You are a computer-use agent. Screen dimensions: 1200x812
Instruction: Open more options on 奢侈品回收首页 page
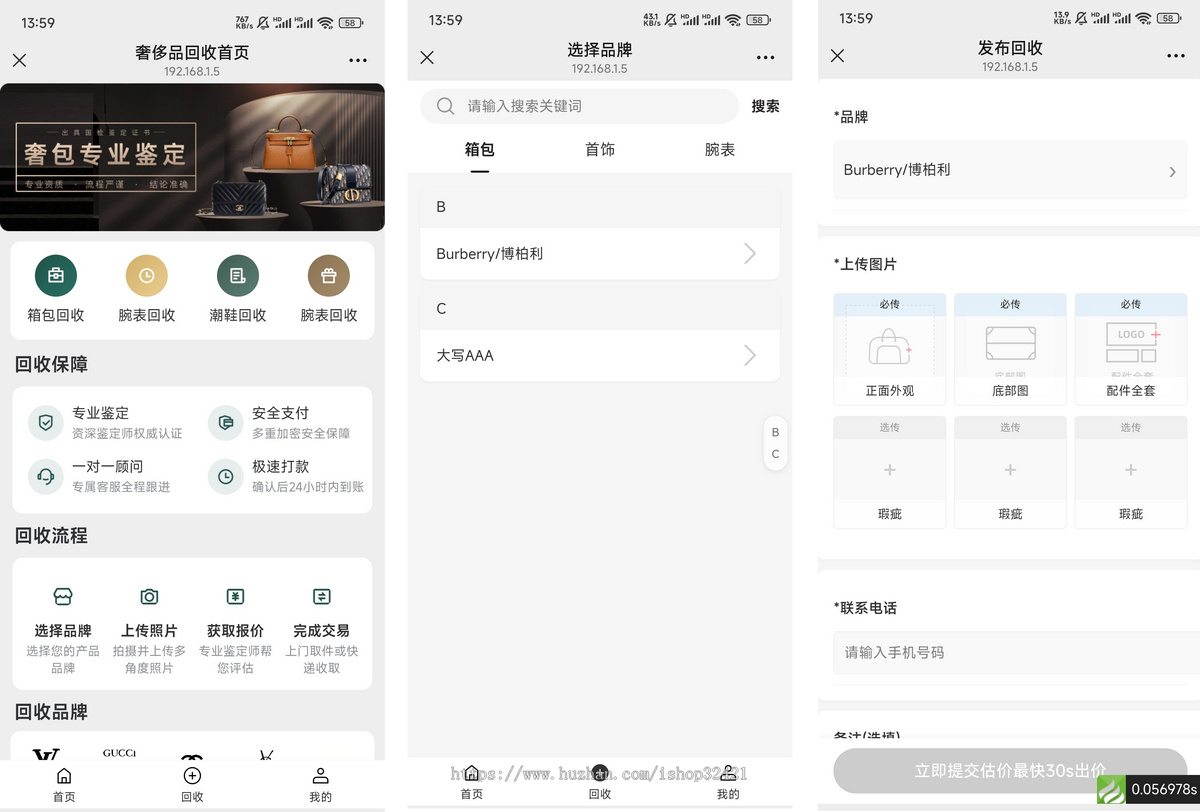click(x=358, y=60)
